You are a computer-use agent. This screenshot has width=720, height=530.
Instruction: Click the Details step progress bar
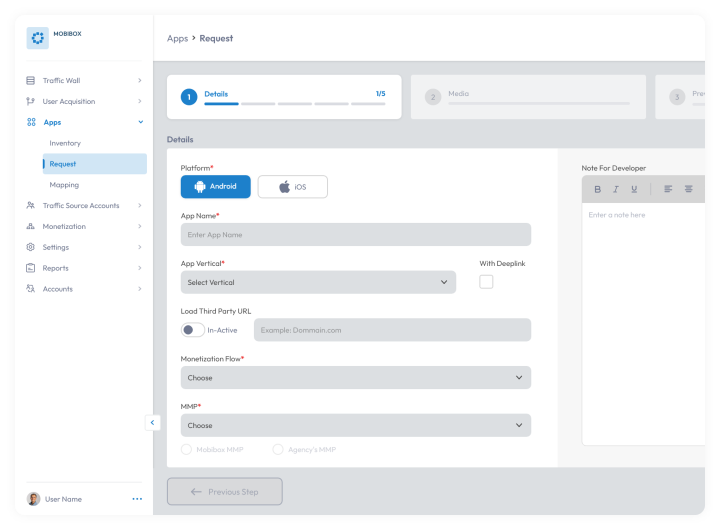click(295, 104)
